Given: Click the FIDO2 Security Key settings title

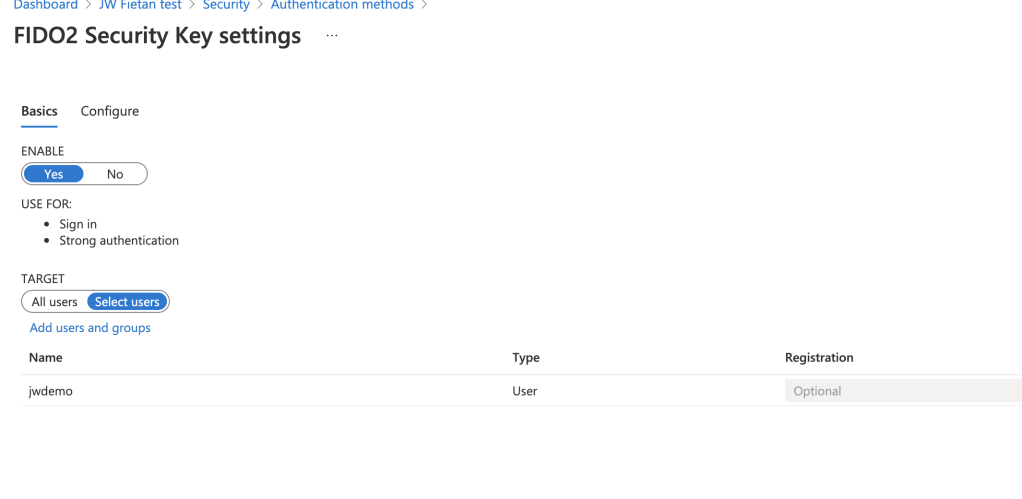Looking at the screenshot, I should [158, 37].
